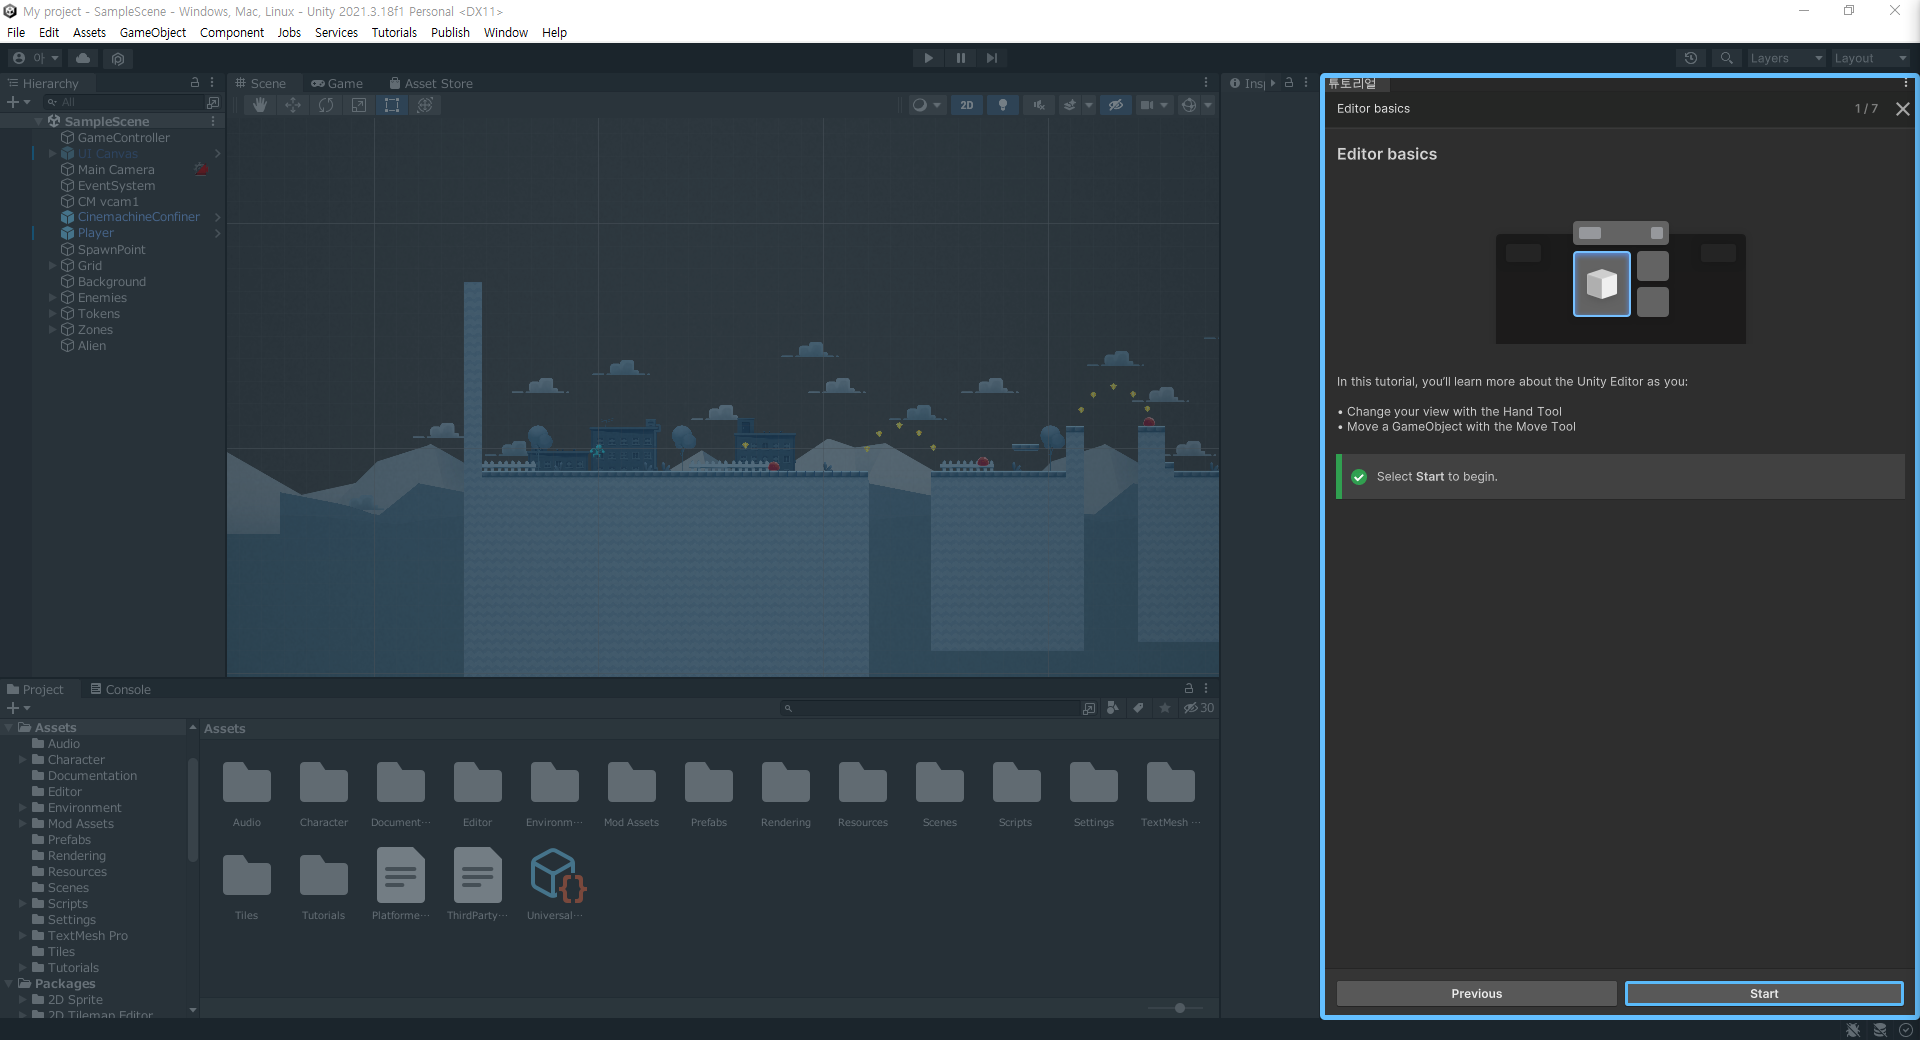Expand the Enemies object in Hierarchy
Image resolution: width=1920 pixels, height=1040 pixels.
tap(52, 298)
